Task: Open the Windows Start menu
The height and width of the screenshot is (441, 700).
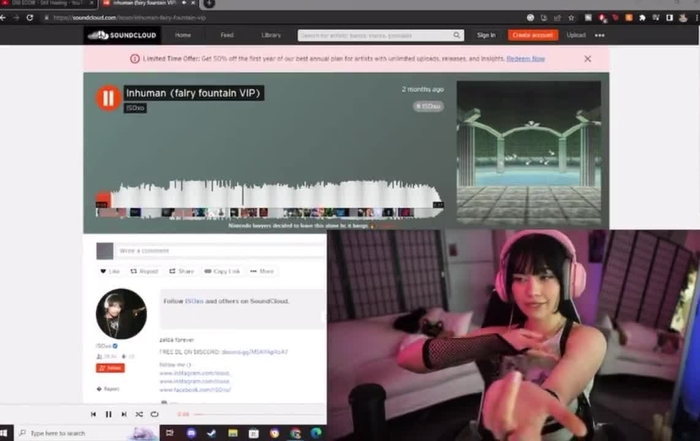Action: click(4, 433)
